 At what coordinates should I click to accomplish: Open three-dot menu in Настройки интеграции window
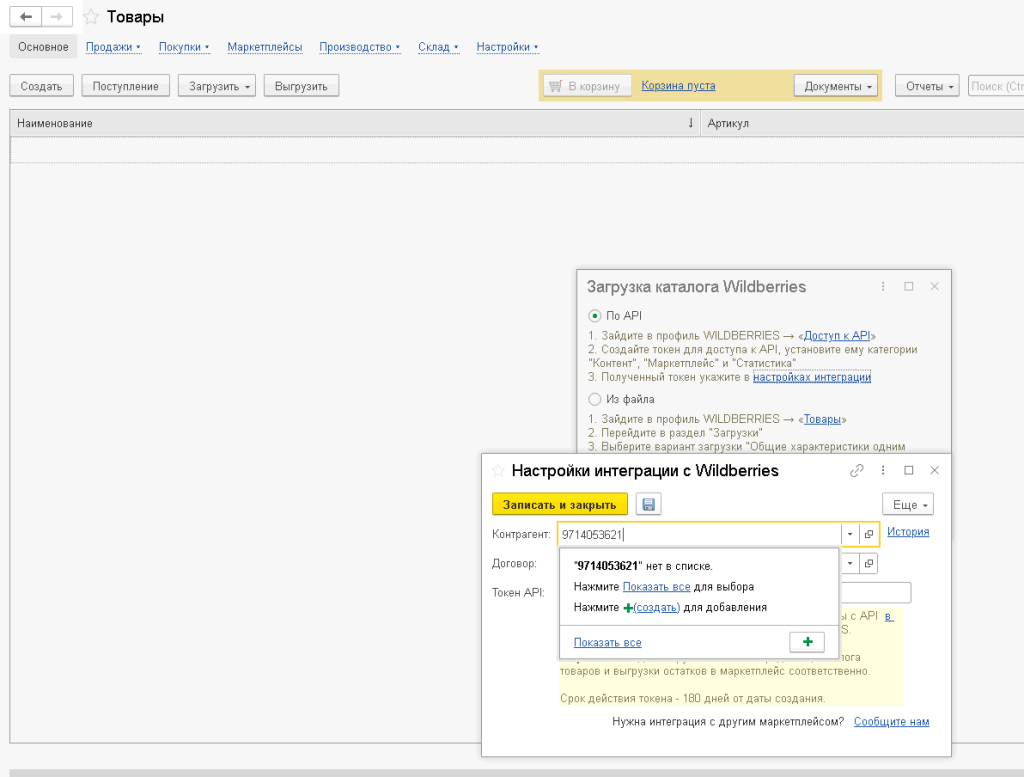pyautogui.click(x=883, y=471)
